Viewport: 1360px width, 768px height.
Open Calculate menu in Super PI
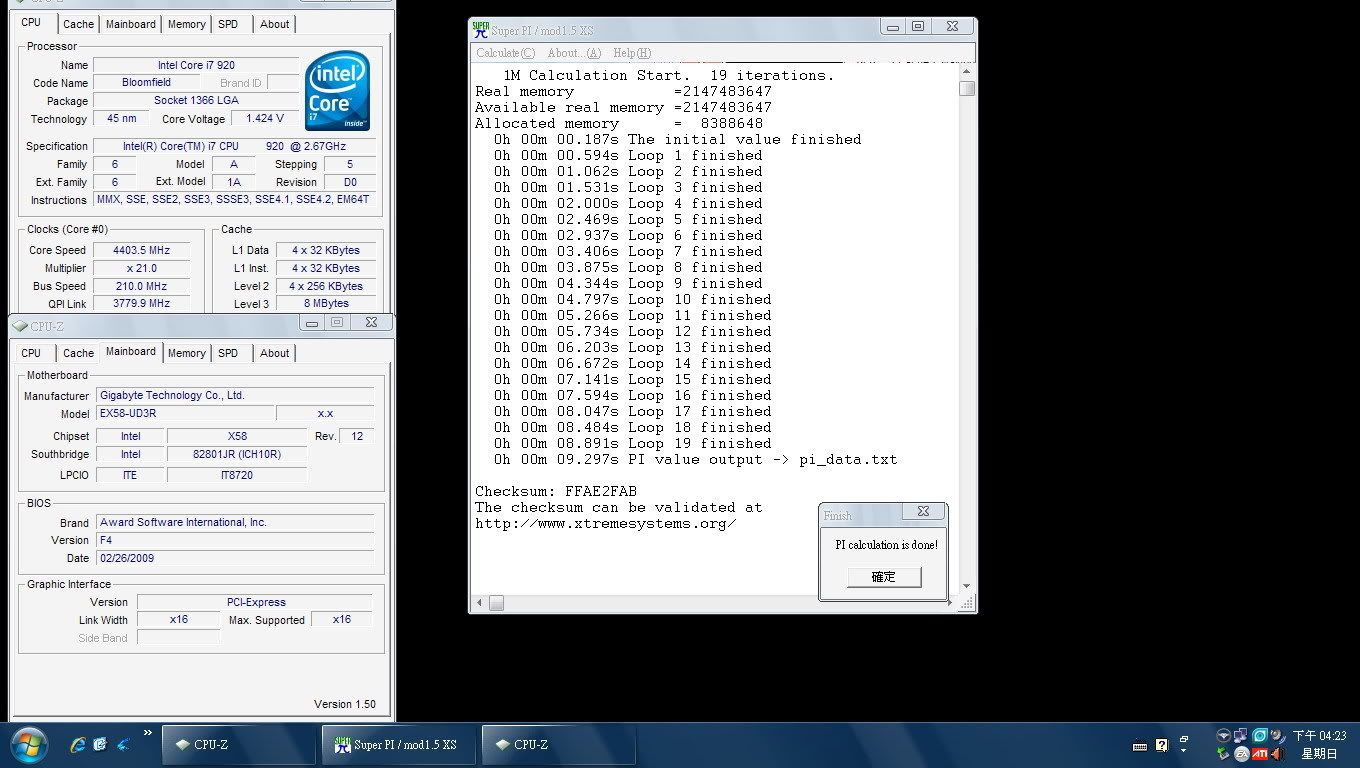pos(506,53)
